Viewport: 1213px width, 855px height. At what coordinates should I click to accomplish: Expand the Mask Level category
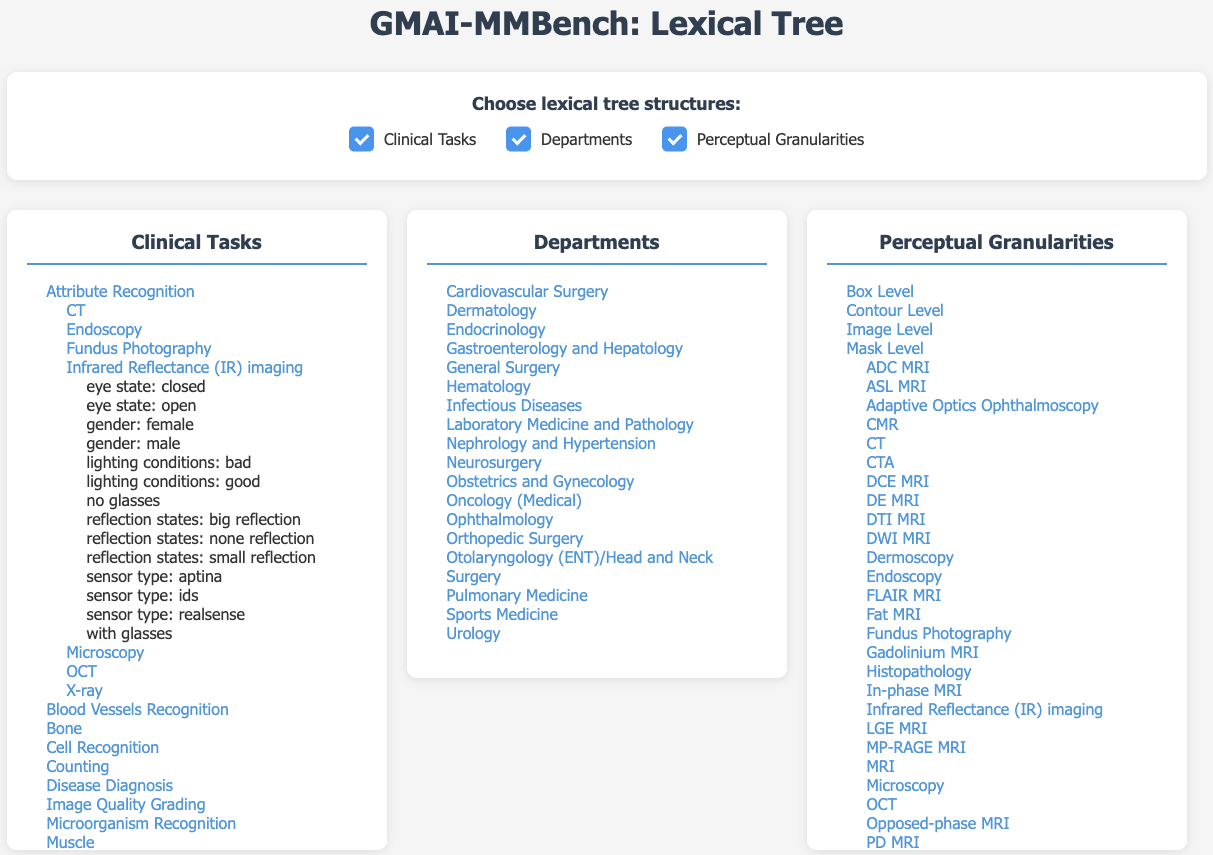(x=885, y=348)
